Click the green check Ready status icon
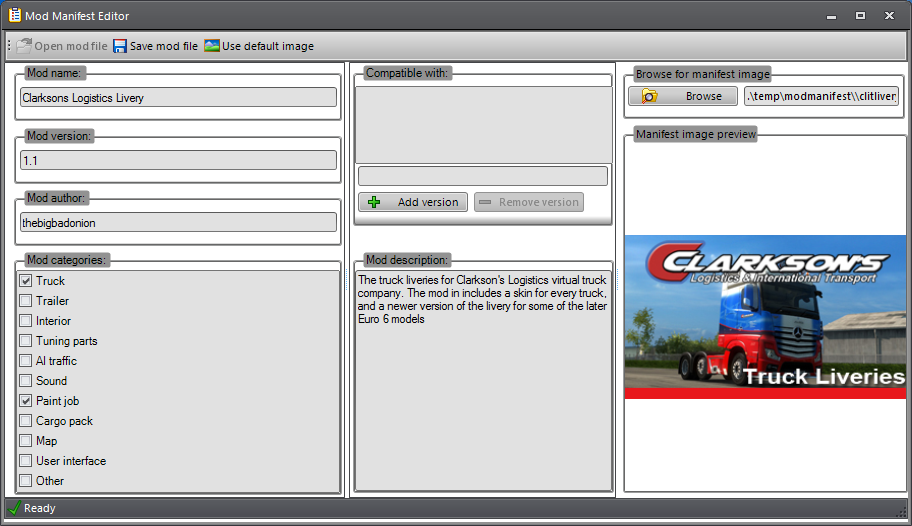The width and height of the screenshot is (912, 526). tap(15, 508)
